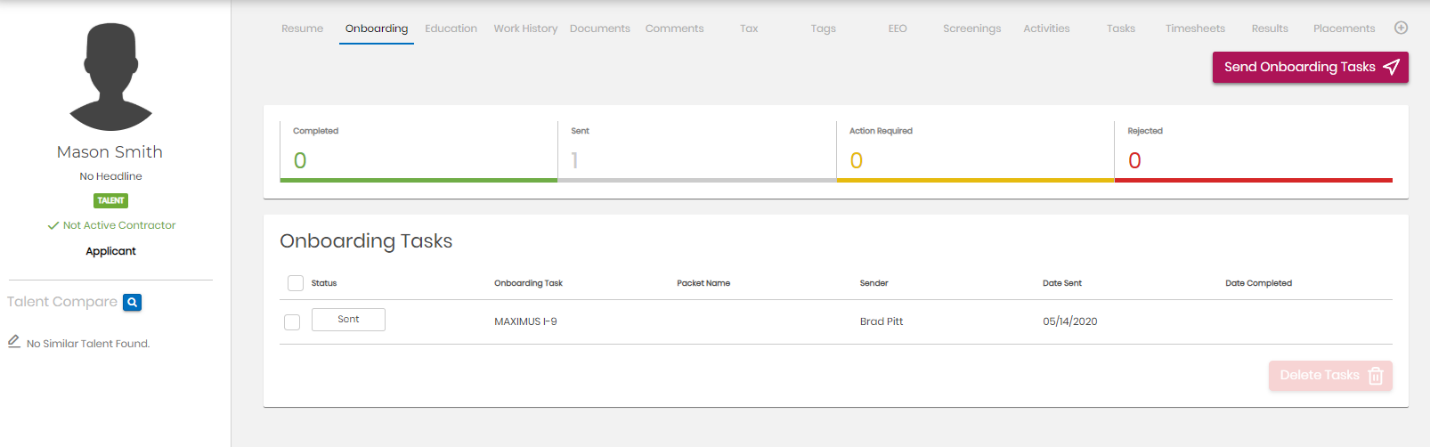Select the Sent count card
Image resolution: width=1430 pixels, height=447 pixels.
coord(697,152)
